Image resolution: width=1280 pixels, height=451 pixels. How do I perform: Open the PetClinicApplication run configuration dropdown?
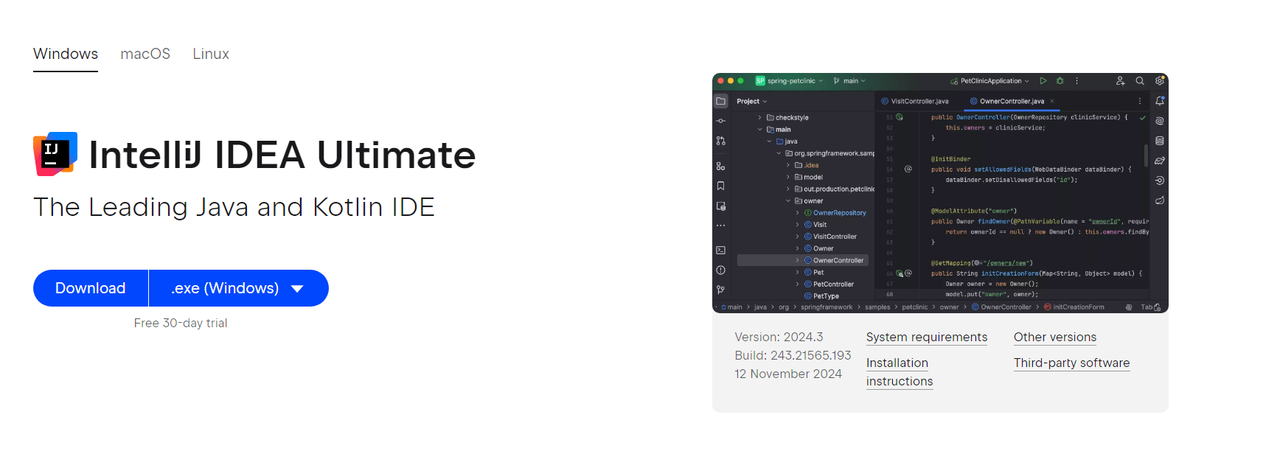point(990,80)
